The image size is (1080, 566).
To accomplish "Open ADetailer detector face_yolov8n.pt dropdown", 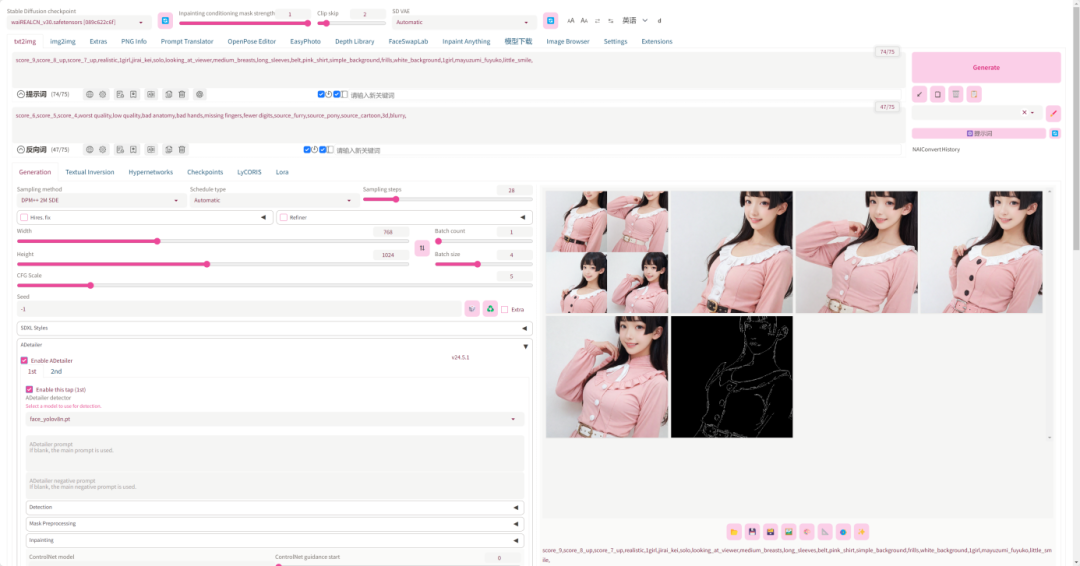I will [x=274, y=419].
